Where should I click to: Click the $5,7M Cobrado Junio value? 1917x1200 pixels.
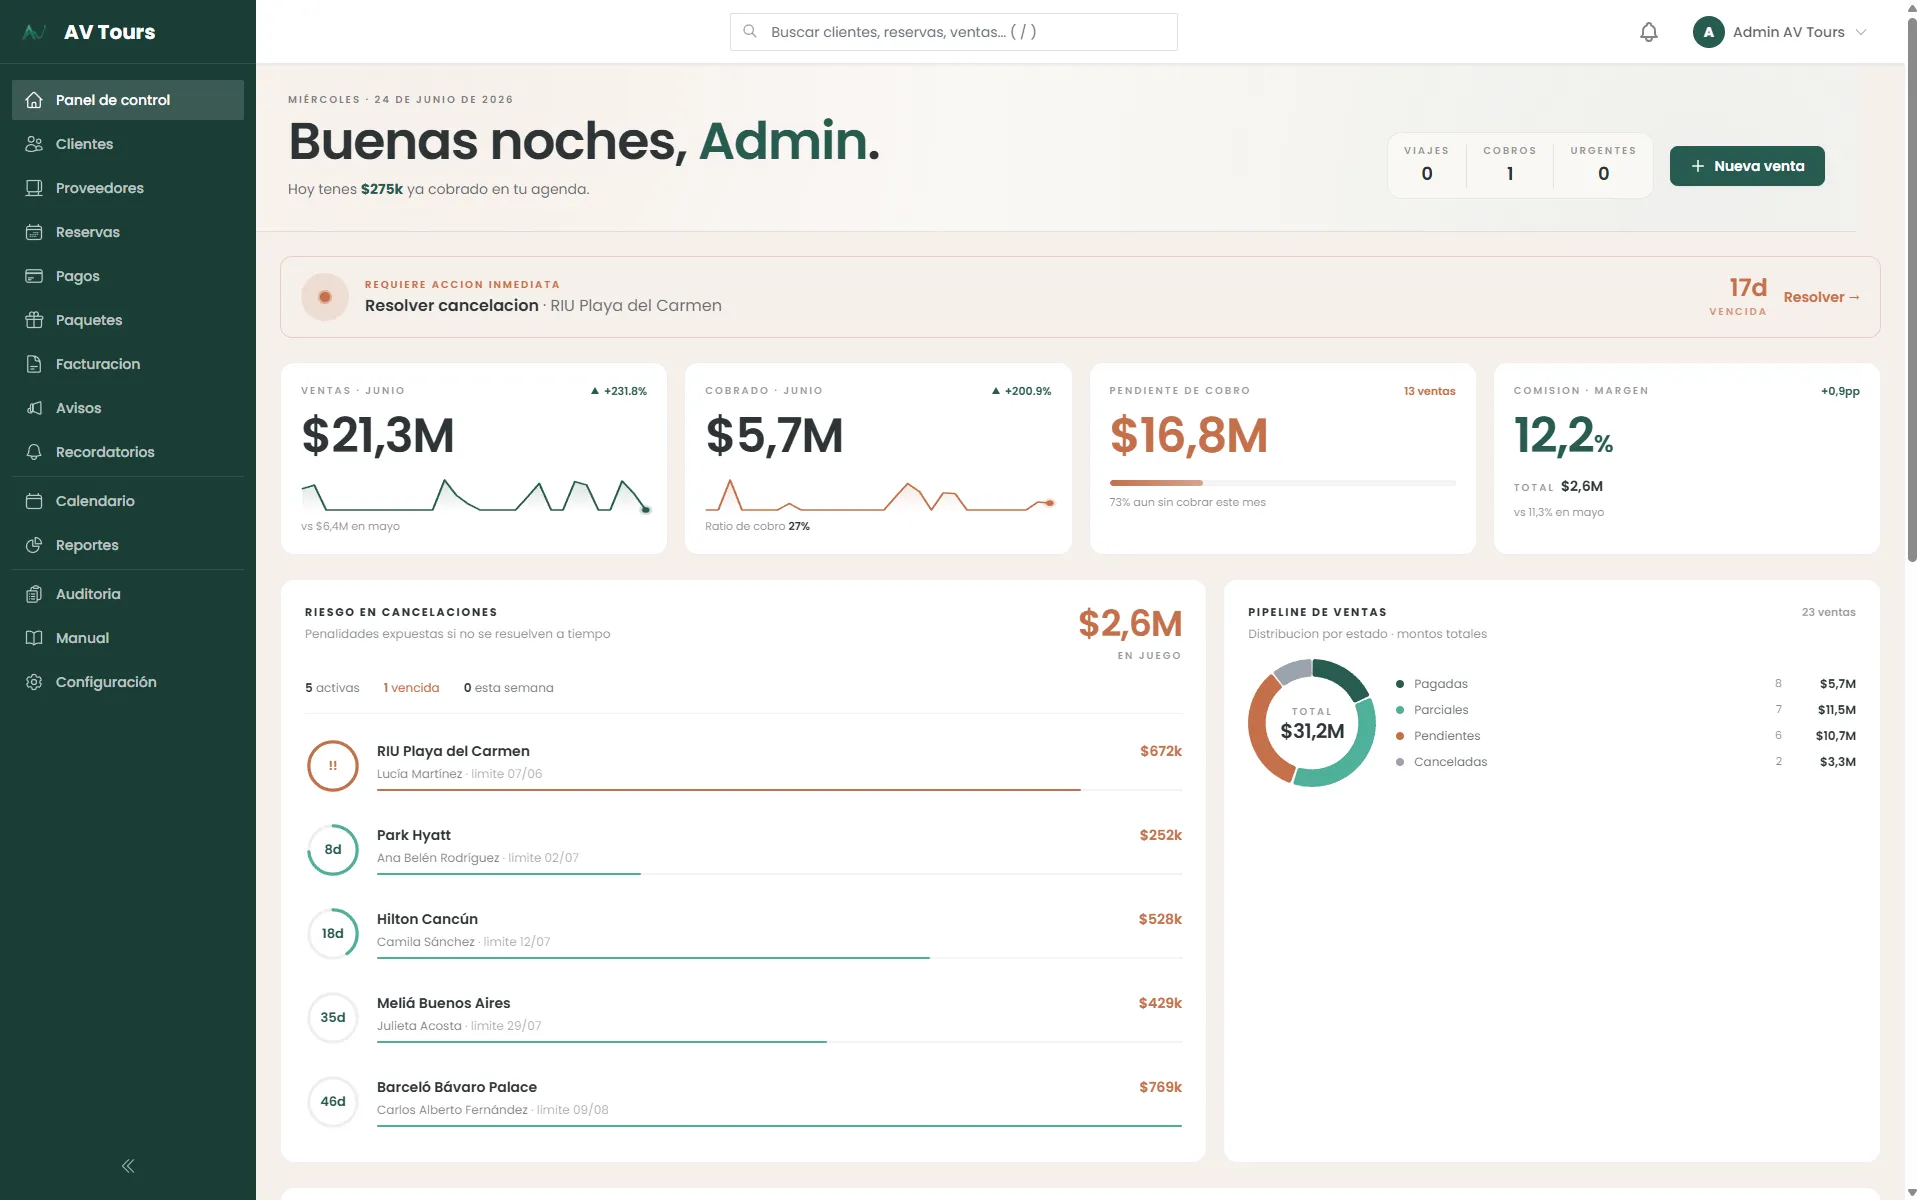point(775,436)
